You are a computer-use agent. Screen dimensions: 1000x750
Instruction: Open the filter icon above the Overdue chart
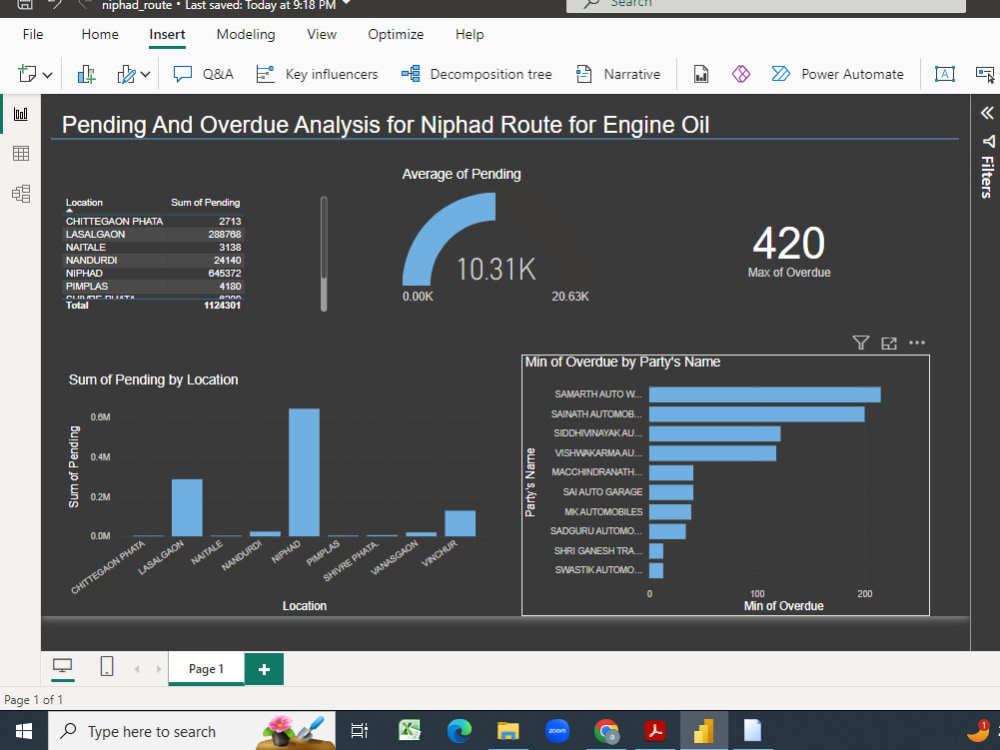point(860,342)
